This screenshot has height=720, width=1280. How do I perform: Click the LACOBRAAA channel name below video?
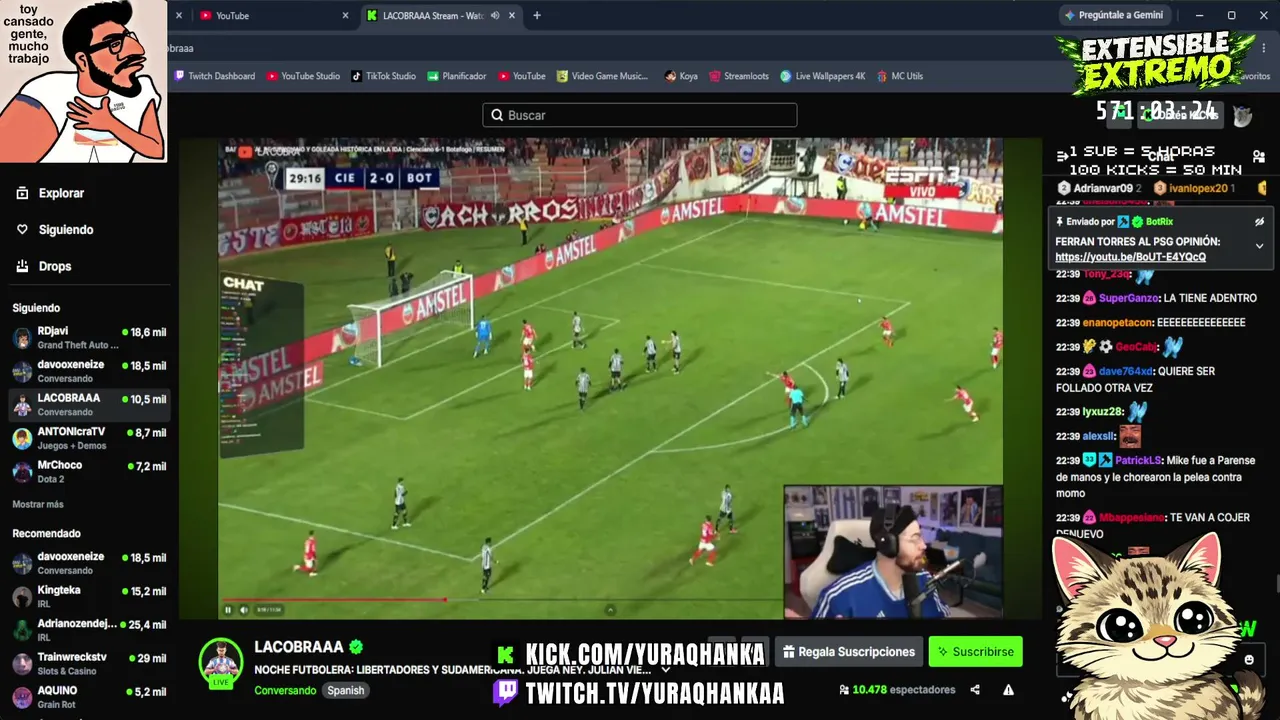[x=299, y=647]
